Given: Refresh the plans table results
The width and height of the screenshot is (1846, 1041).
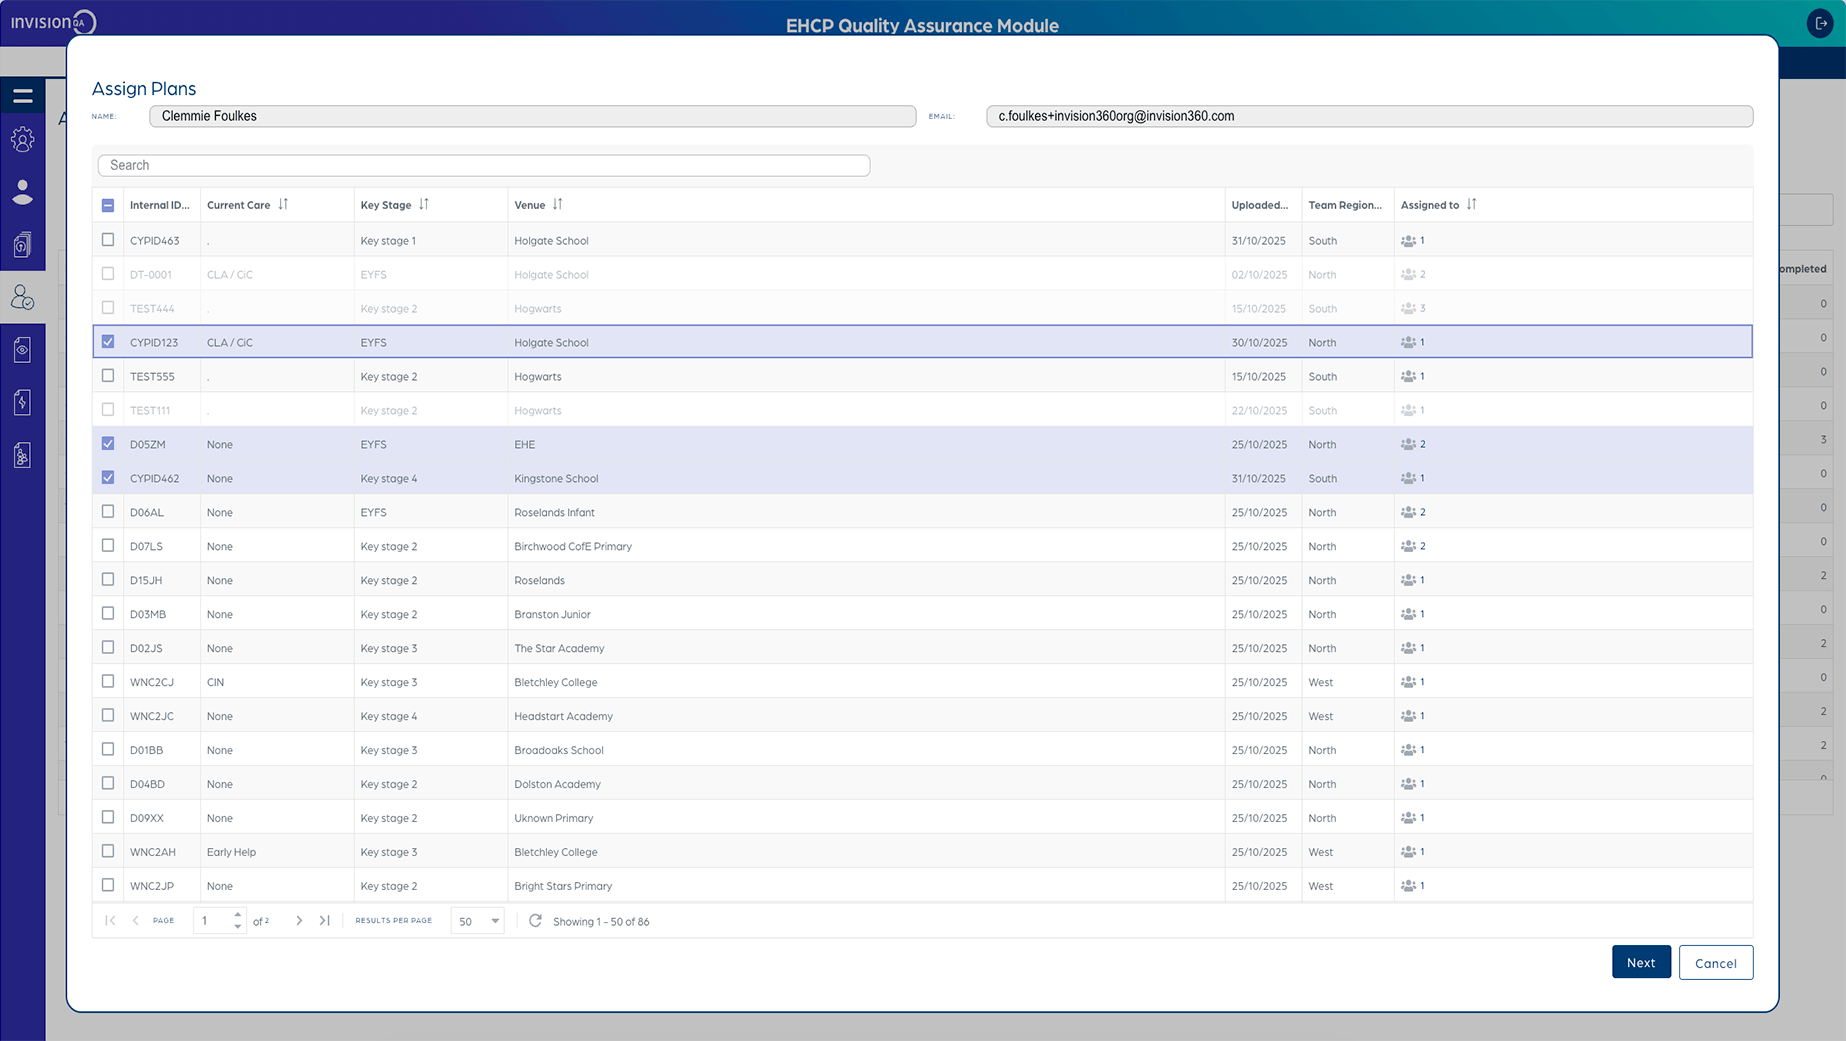Looking at the screenshot, I should point(536,921).
